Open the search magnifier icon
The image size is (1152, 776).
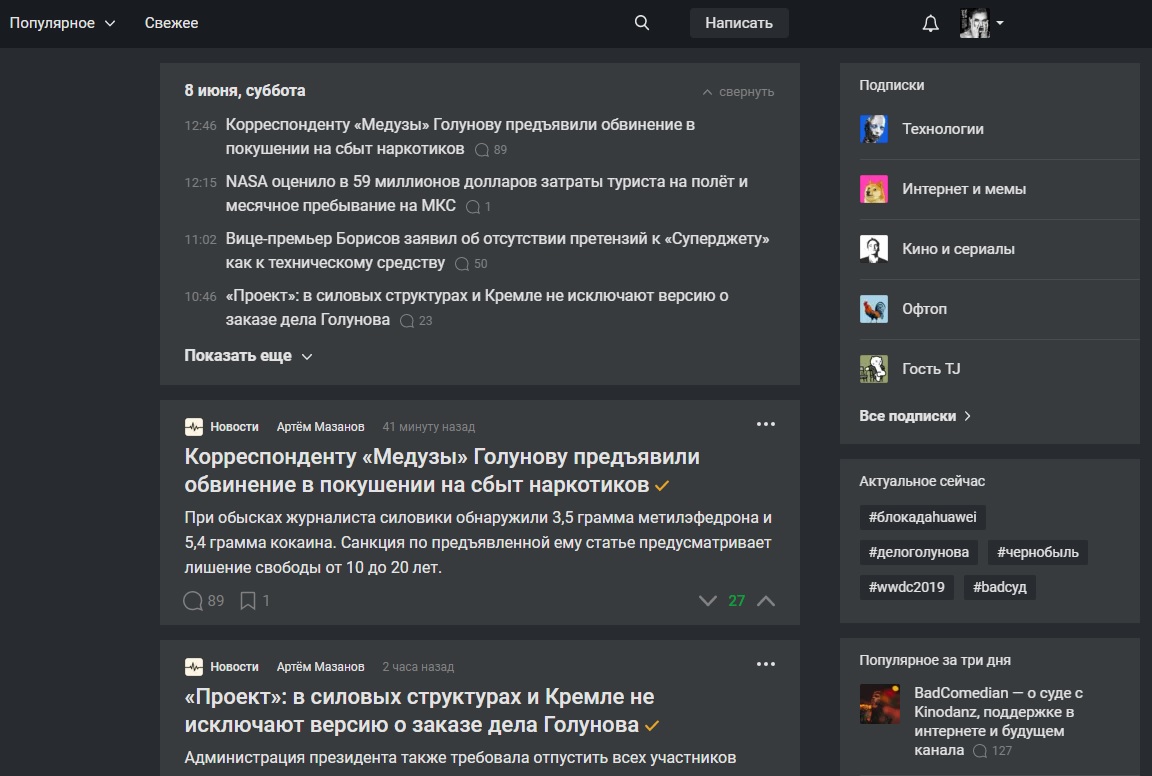pos(639,21)
